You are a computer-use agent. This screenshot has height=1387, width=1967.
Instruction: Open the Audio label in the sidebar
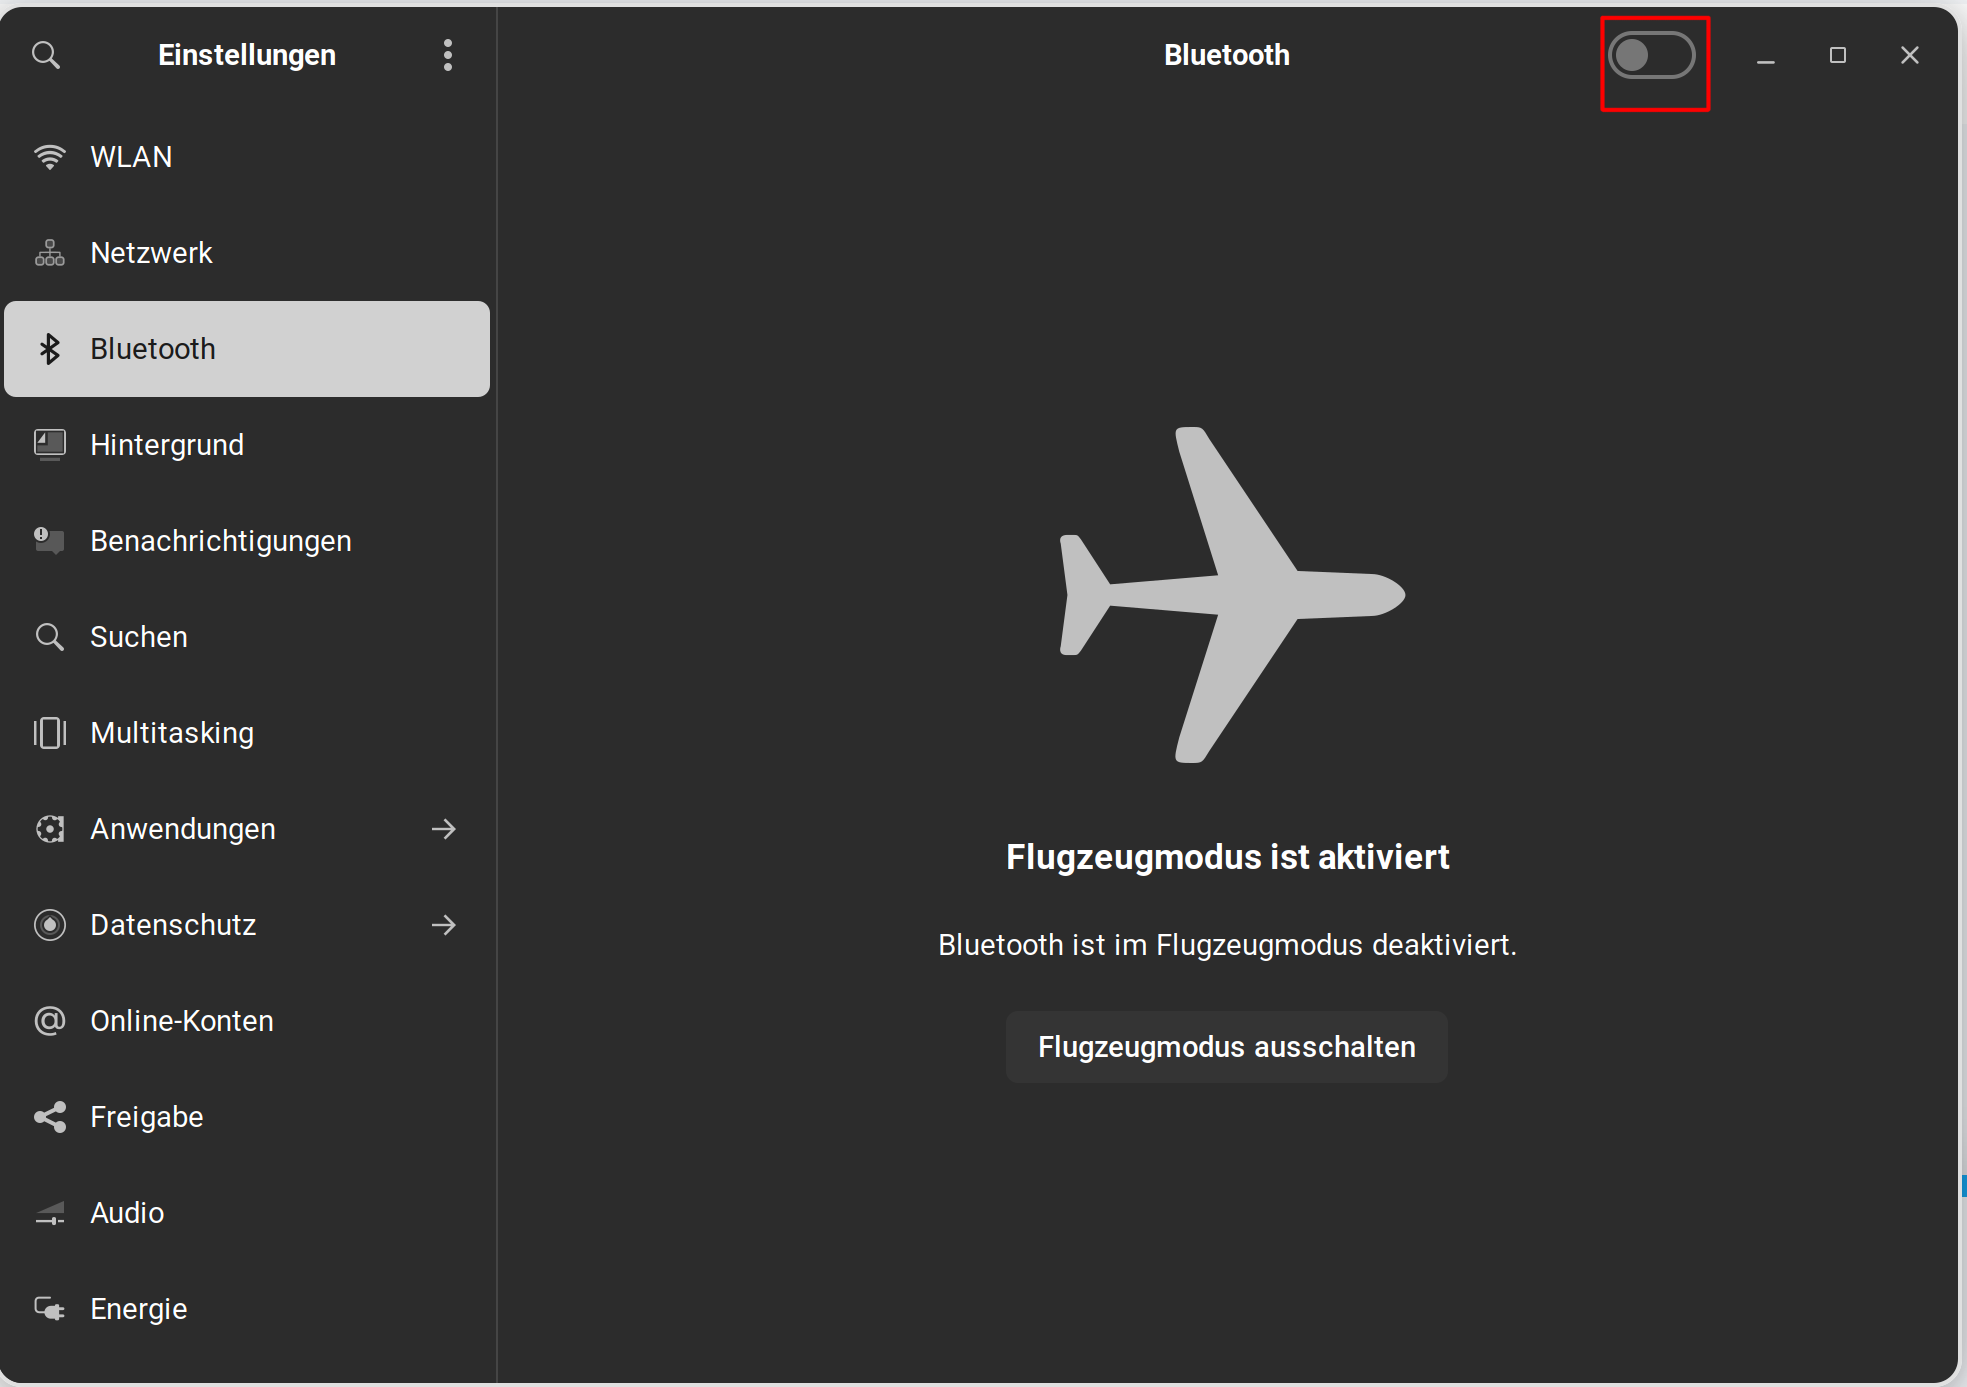[x=127, y=1213]
